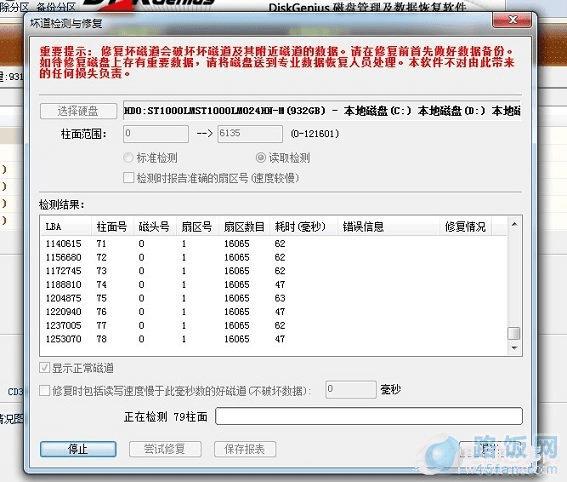The height and width of the screenshot is (482, 567).
Task: Toggle 修复时包括读写速度慢于此毫秒数的好磁道 checkbox
Action: (x=175, y=391)
